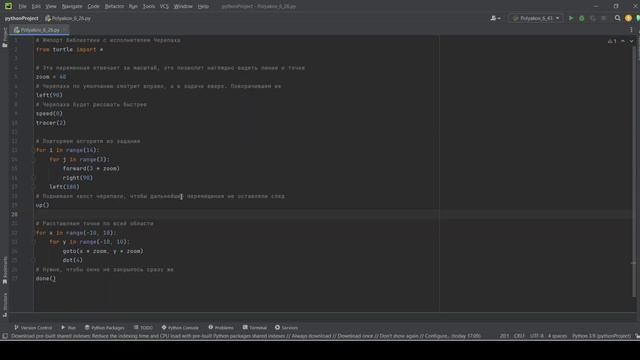Screen dimensions: 640x360
Task: Click the 'tracer(2)' code line
Action: [51, 123]
